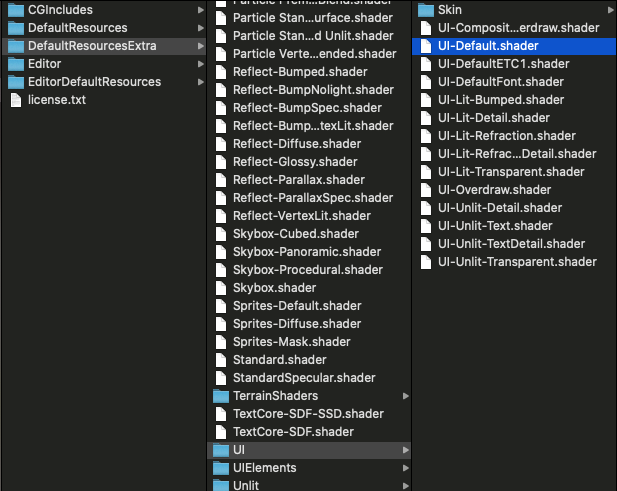This screenshot has height=491, width=617.
Task: Click the EditorDefaultResources folder icon
Action: pyautogui.click(x=16, y=82)
